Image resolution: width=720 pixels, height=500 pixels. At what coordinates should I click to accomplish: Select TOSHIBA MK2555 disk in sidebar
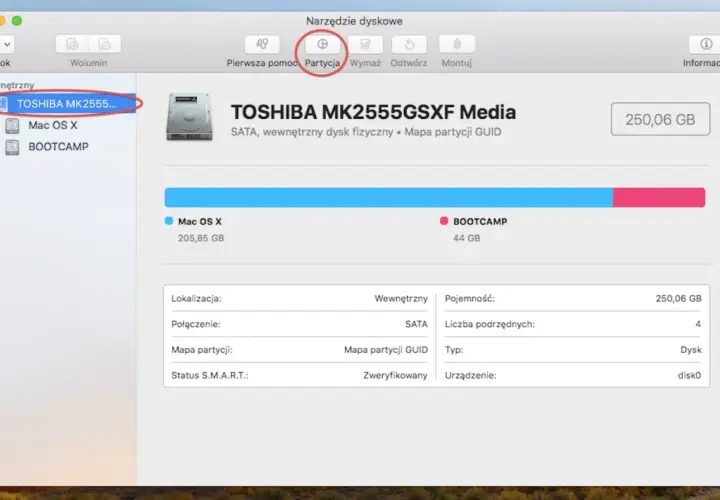pos(68,104)
